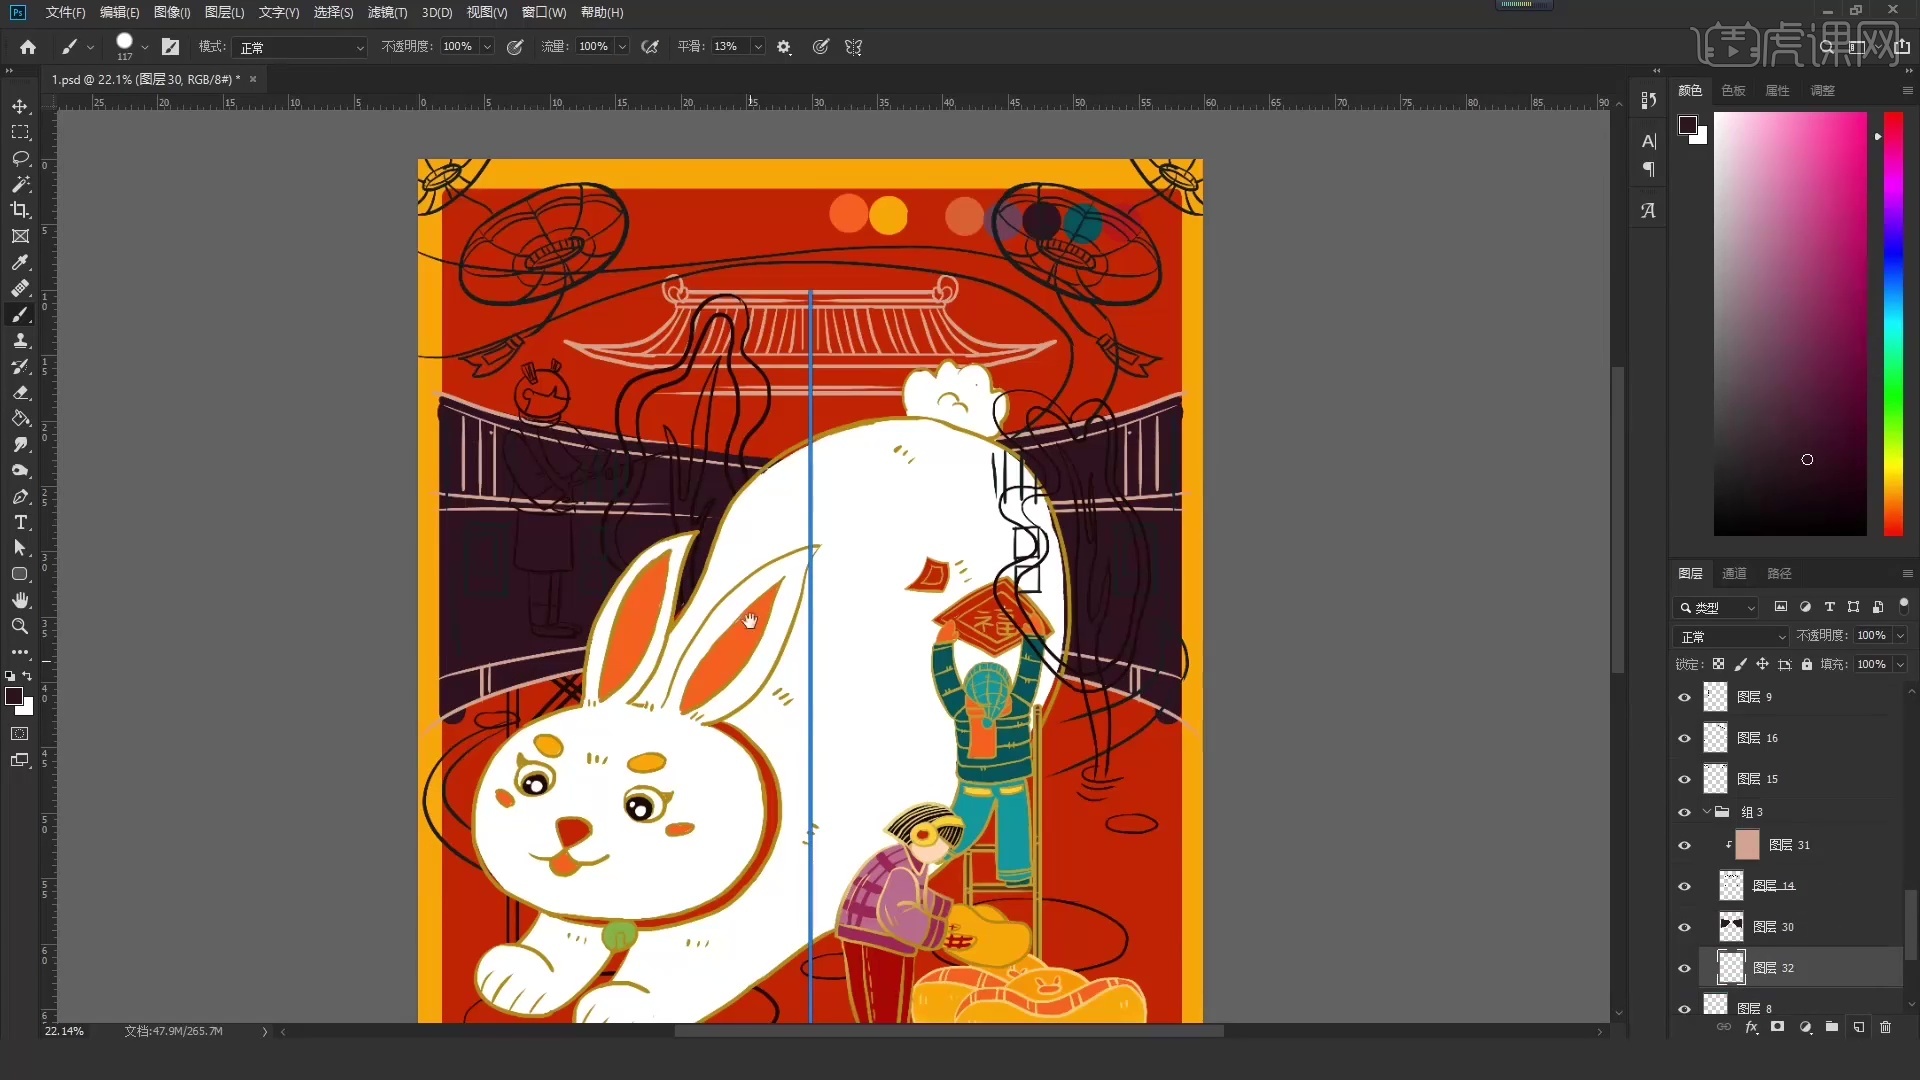Create new layer from panel footer
The height and width of the screenshot is (1080, 1920).
tap(1858, 1027)
